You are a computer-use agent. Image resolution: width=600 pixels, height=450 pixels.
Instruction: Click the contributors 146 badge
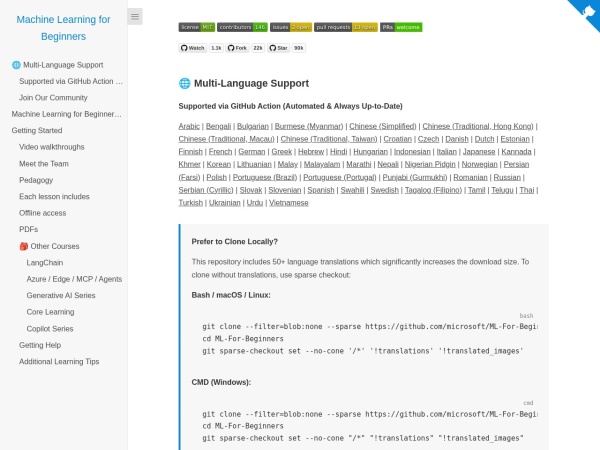pyautogui.click(x=242, y=27)
